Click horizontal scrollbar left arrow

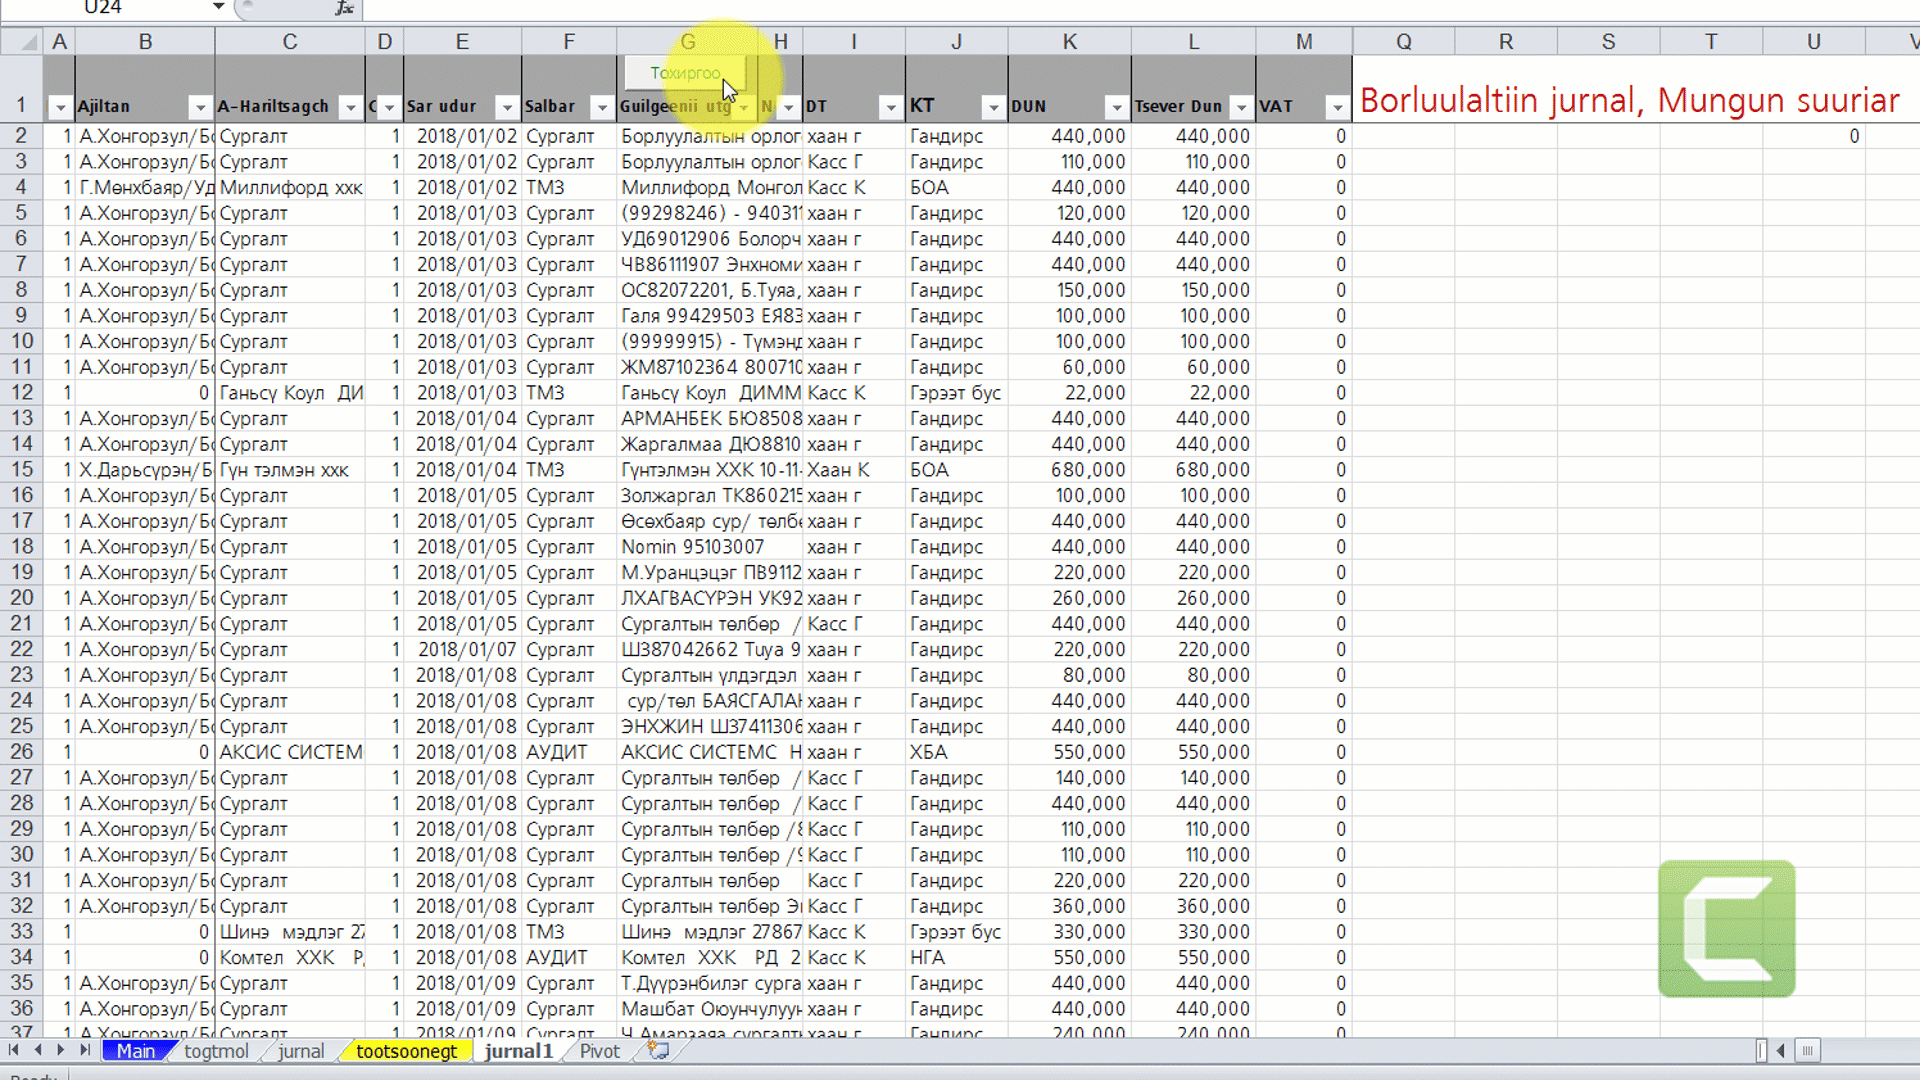[x=1781, y=1050]
